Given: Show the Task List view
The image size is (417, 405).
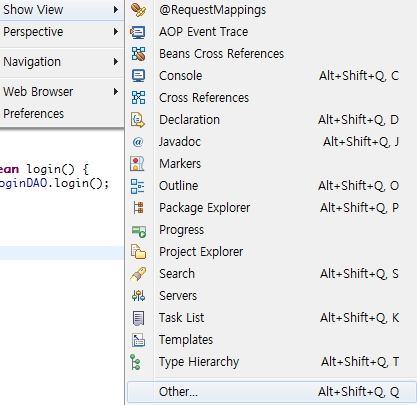Looking at the screenshot, I should [x=272, y=318].
